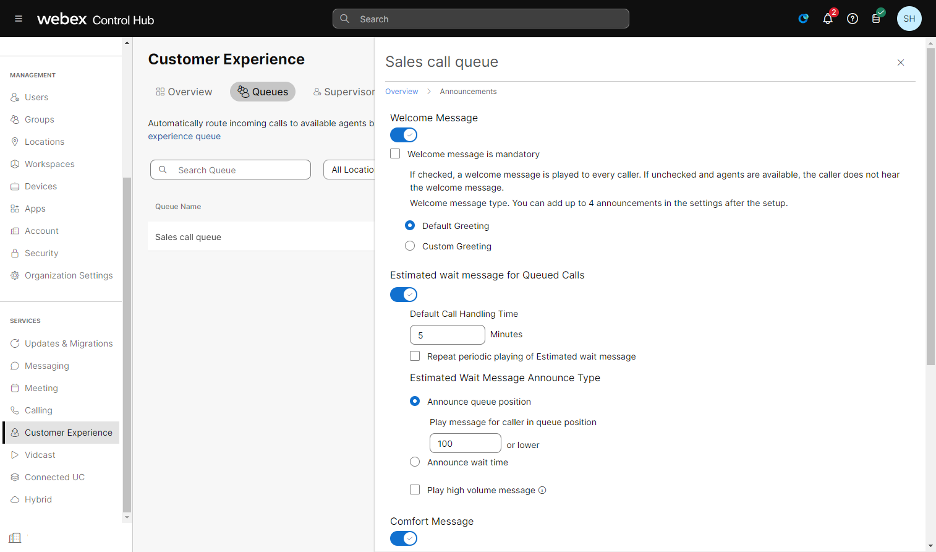Disable Estimated wait message toggle
The width and height of the screenshot is (936, 552).
click(404, 295)
